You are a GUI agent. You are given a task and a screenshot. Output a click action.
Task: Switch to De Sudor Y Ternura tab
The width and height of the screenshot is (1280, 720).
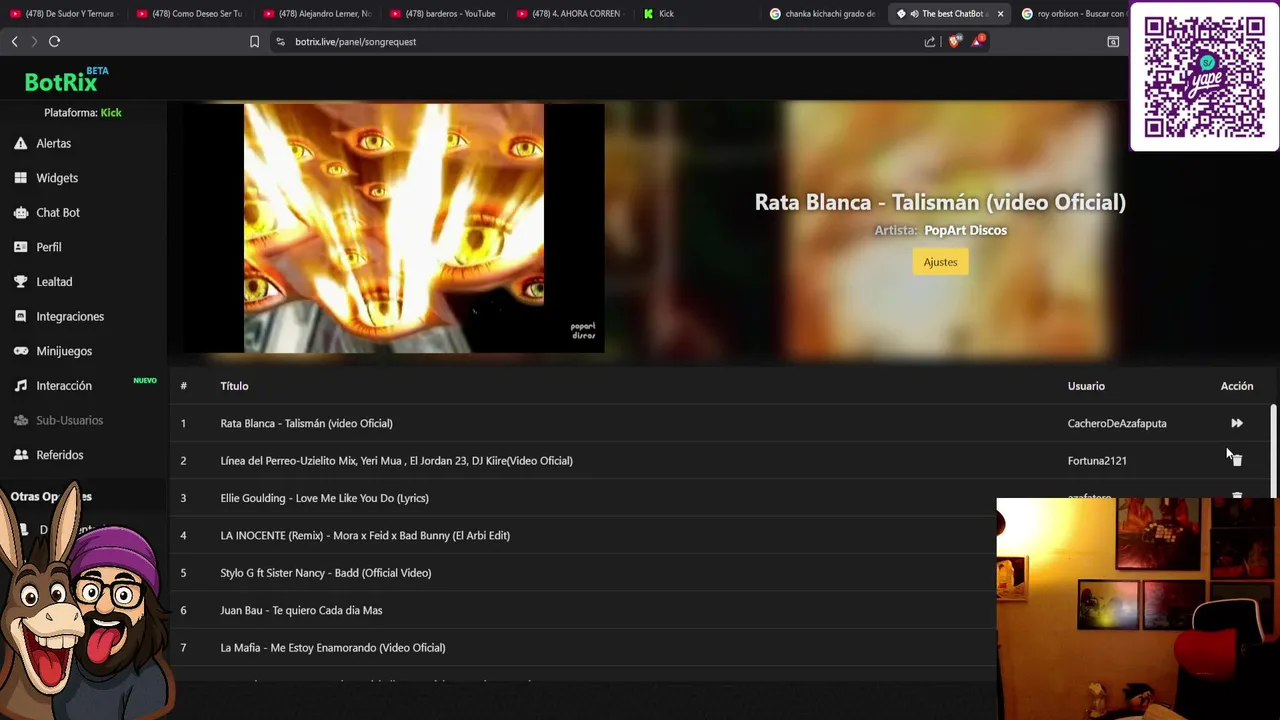tap(62, 14)
